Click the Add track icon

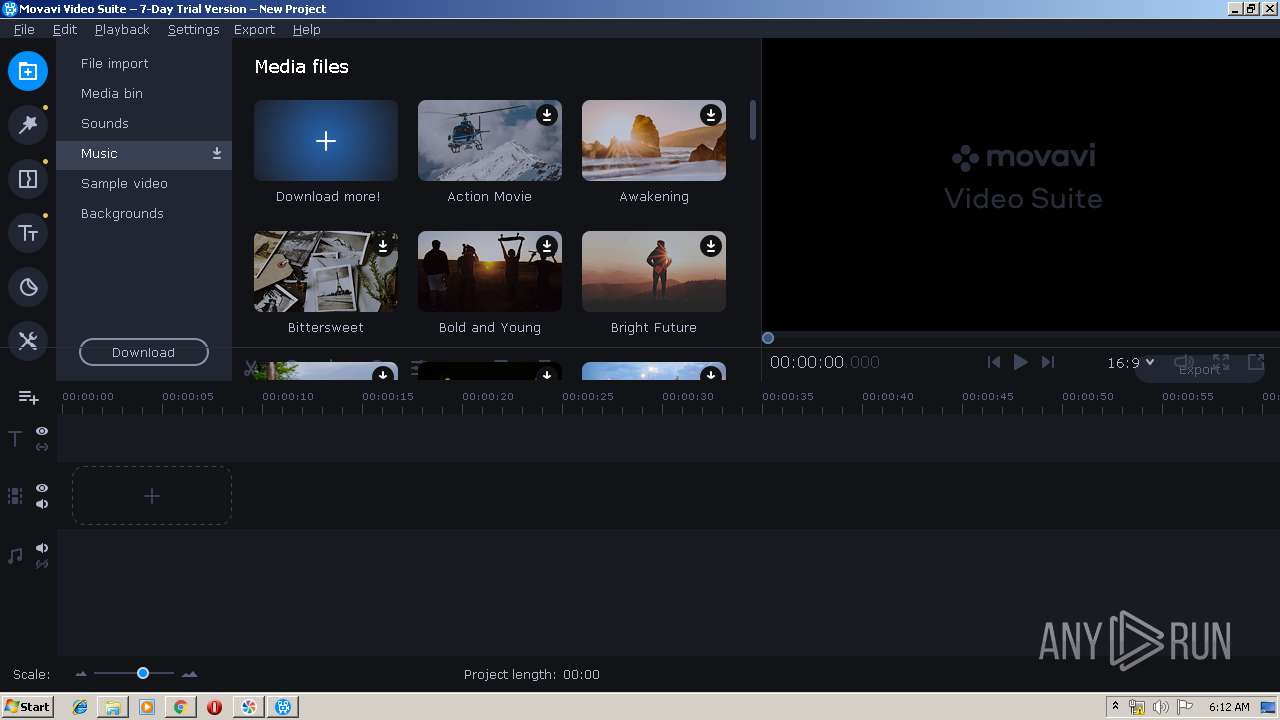(x=29, y=397)
